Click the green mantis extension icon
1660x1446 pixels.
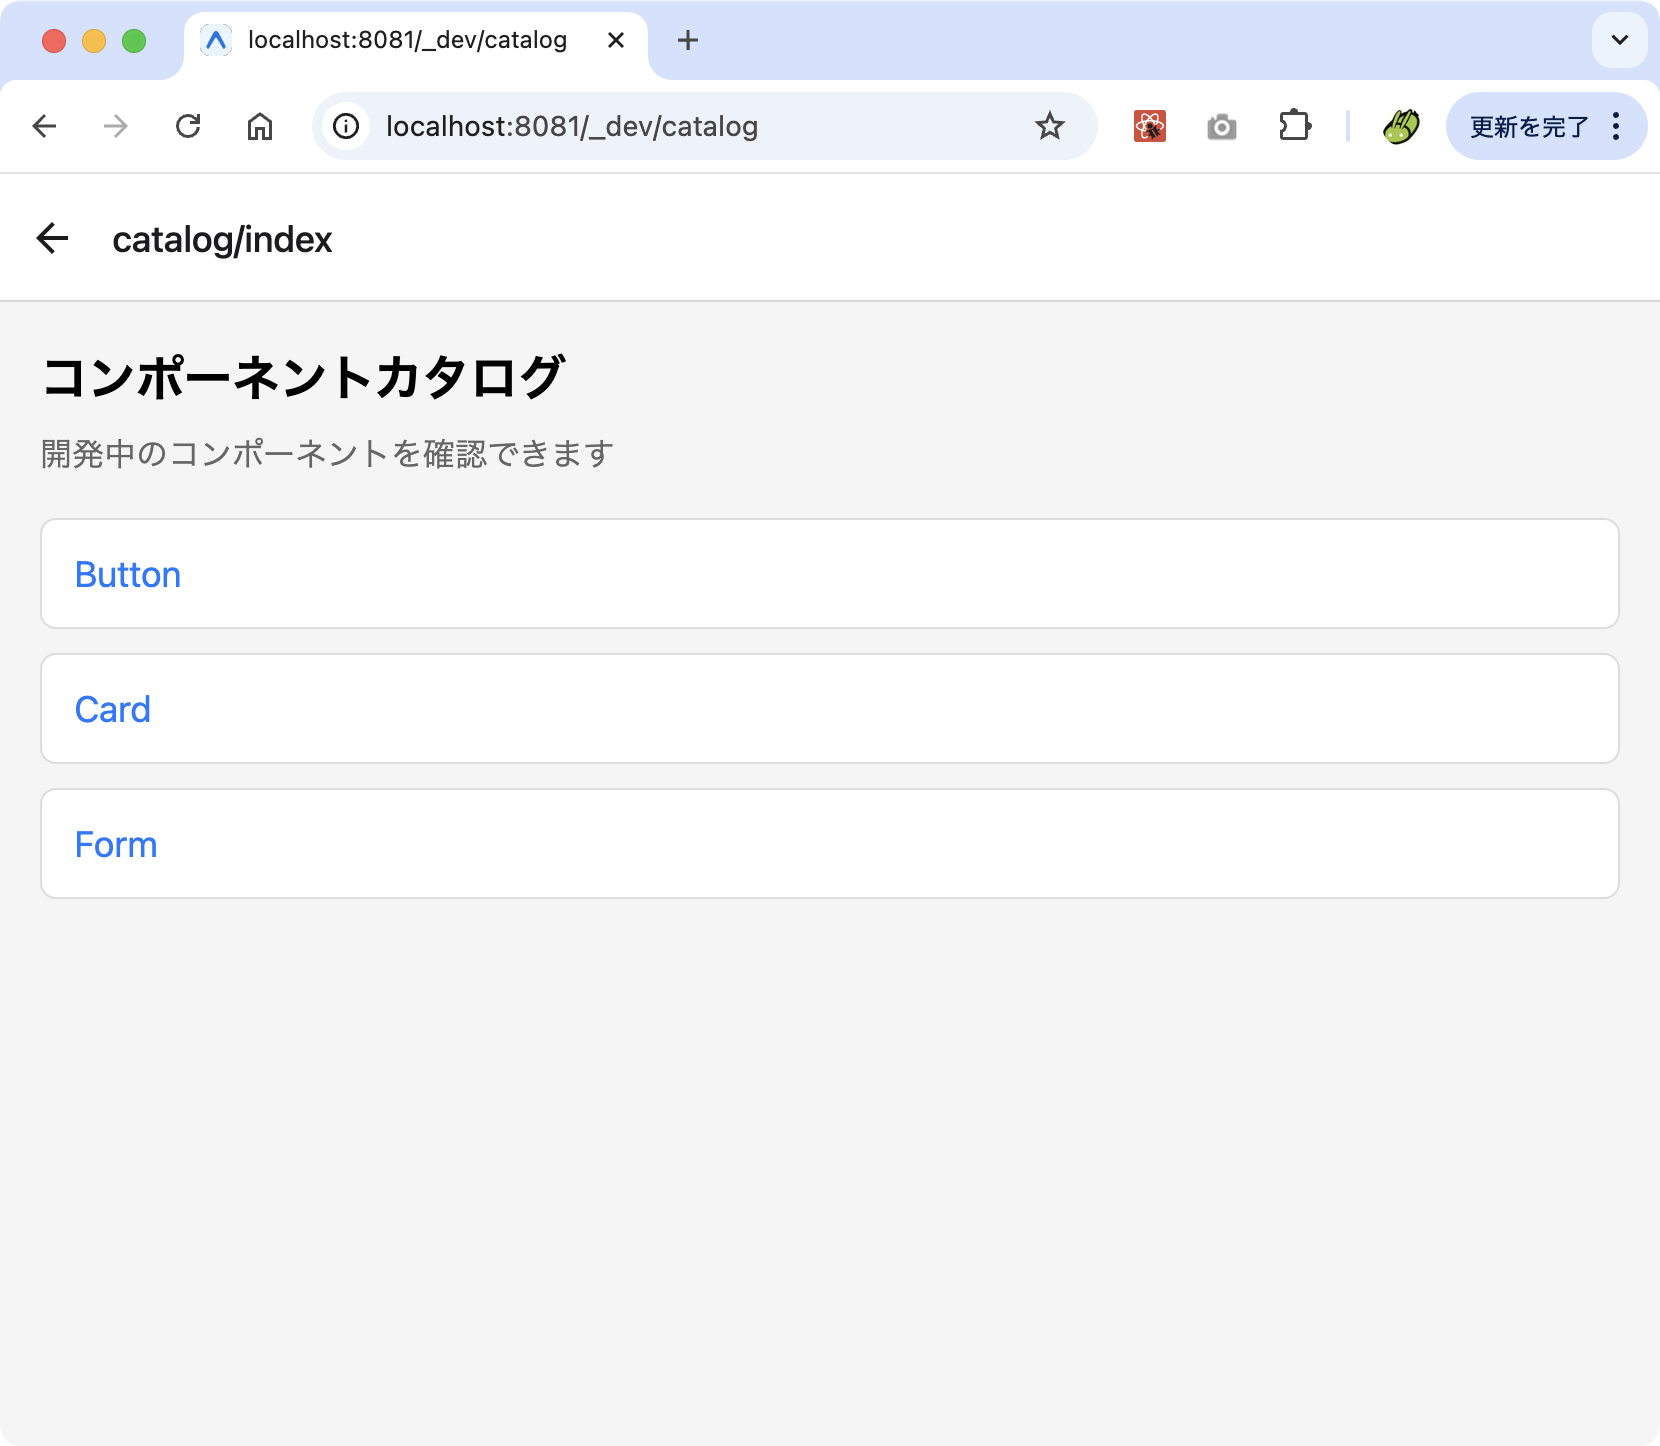pyautogui.click(x=1400, y=126)
